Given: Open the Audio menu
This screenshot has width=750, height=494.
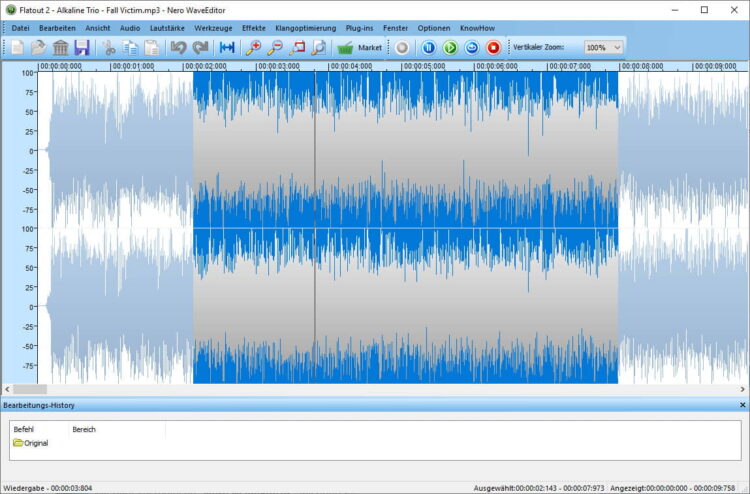Looking at the screenshot, I should tap(130, 28).
